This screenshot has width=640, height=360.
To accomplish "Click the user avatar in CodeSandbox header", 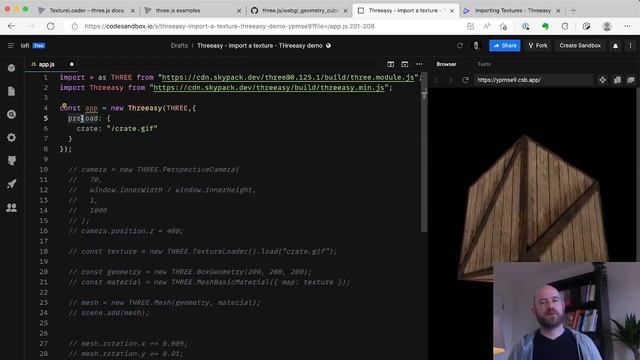I will (476, 46).
